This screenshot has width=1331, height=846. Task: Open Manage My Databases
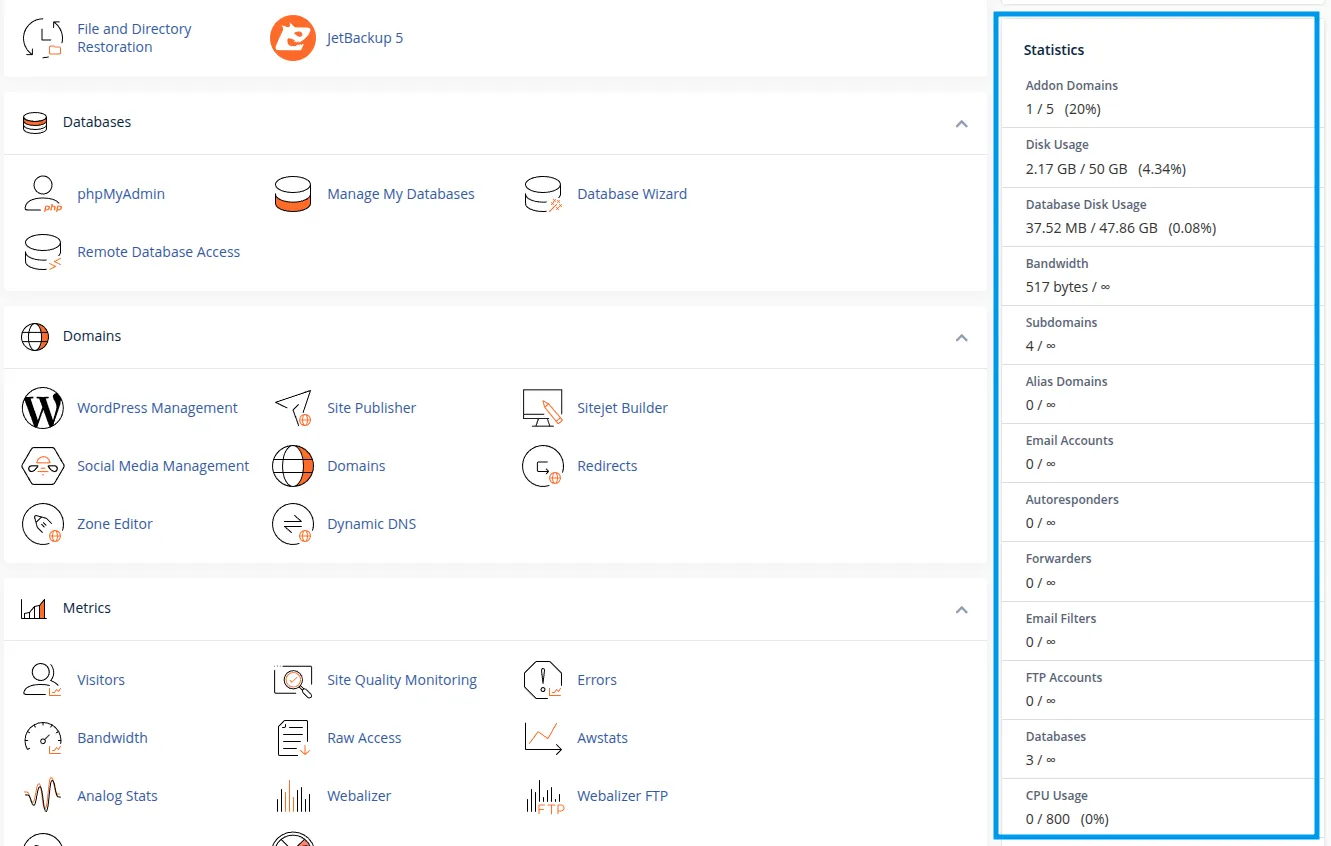click(401, 193)
